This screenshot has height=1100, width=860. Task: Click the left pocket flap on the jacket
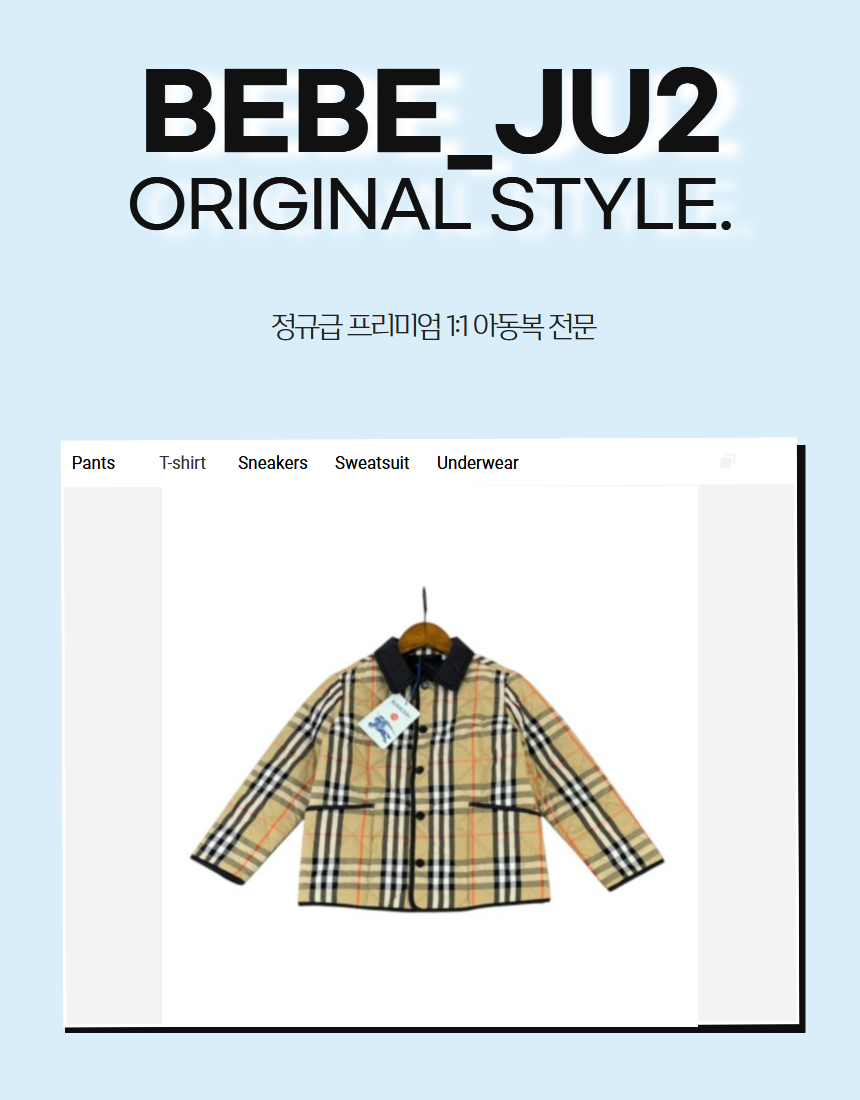(340, 808)
